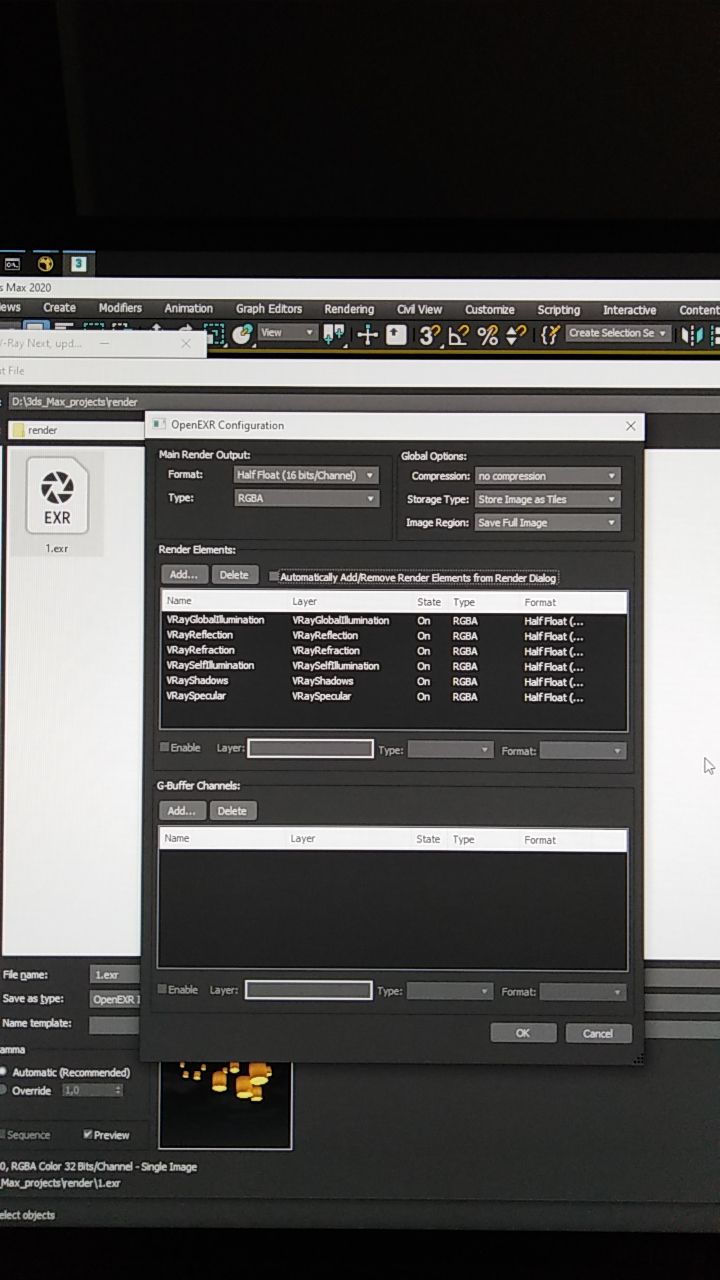Open Create Selection Set dropdown
The height and width of the screenshot is (1280, 720).
pyautogui.click(x=618, y=333)
